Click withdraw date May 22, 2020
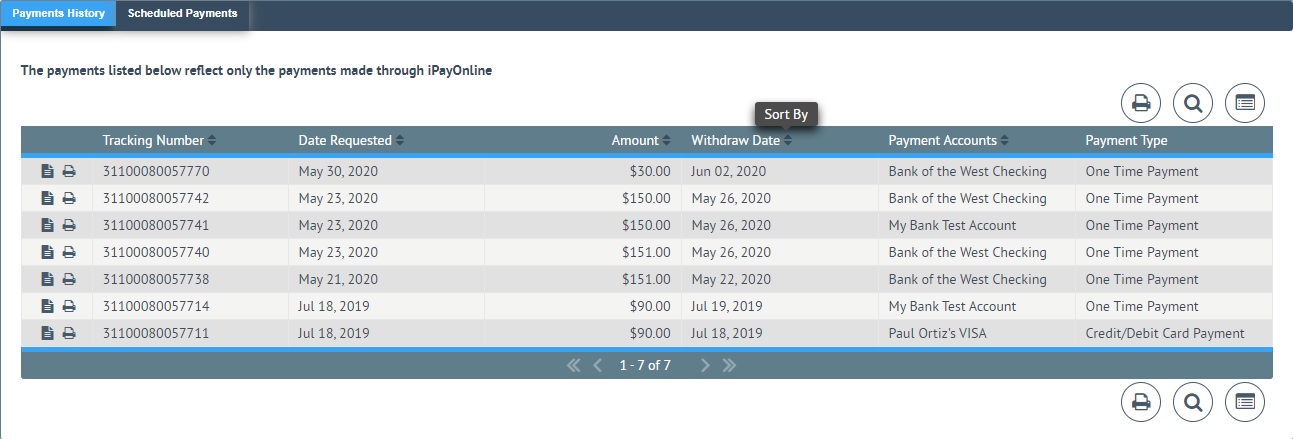The image size is (1293, 439). click(731, 279)
